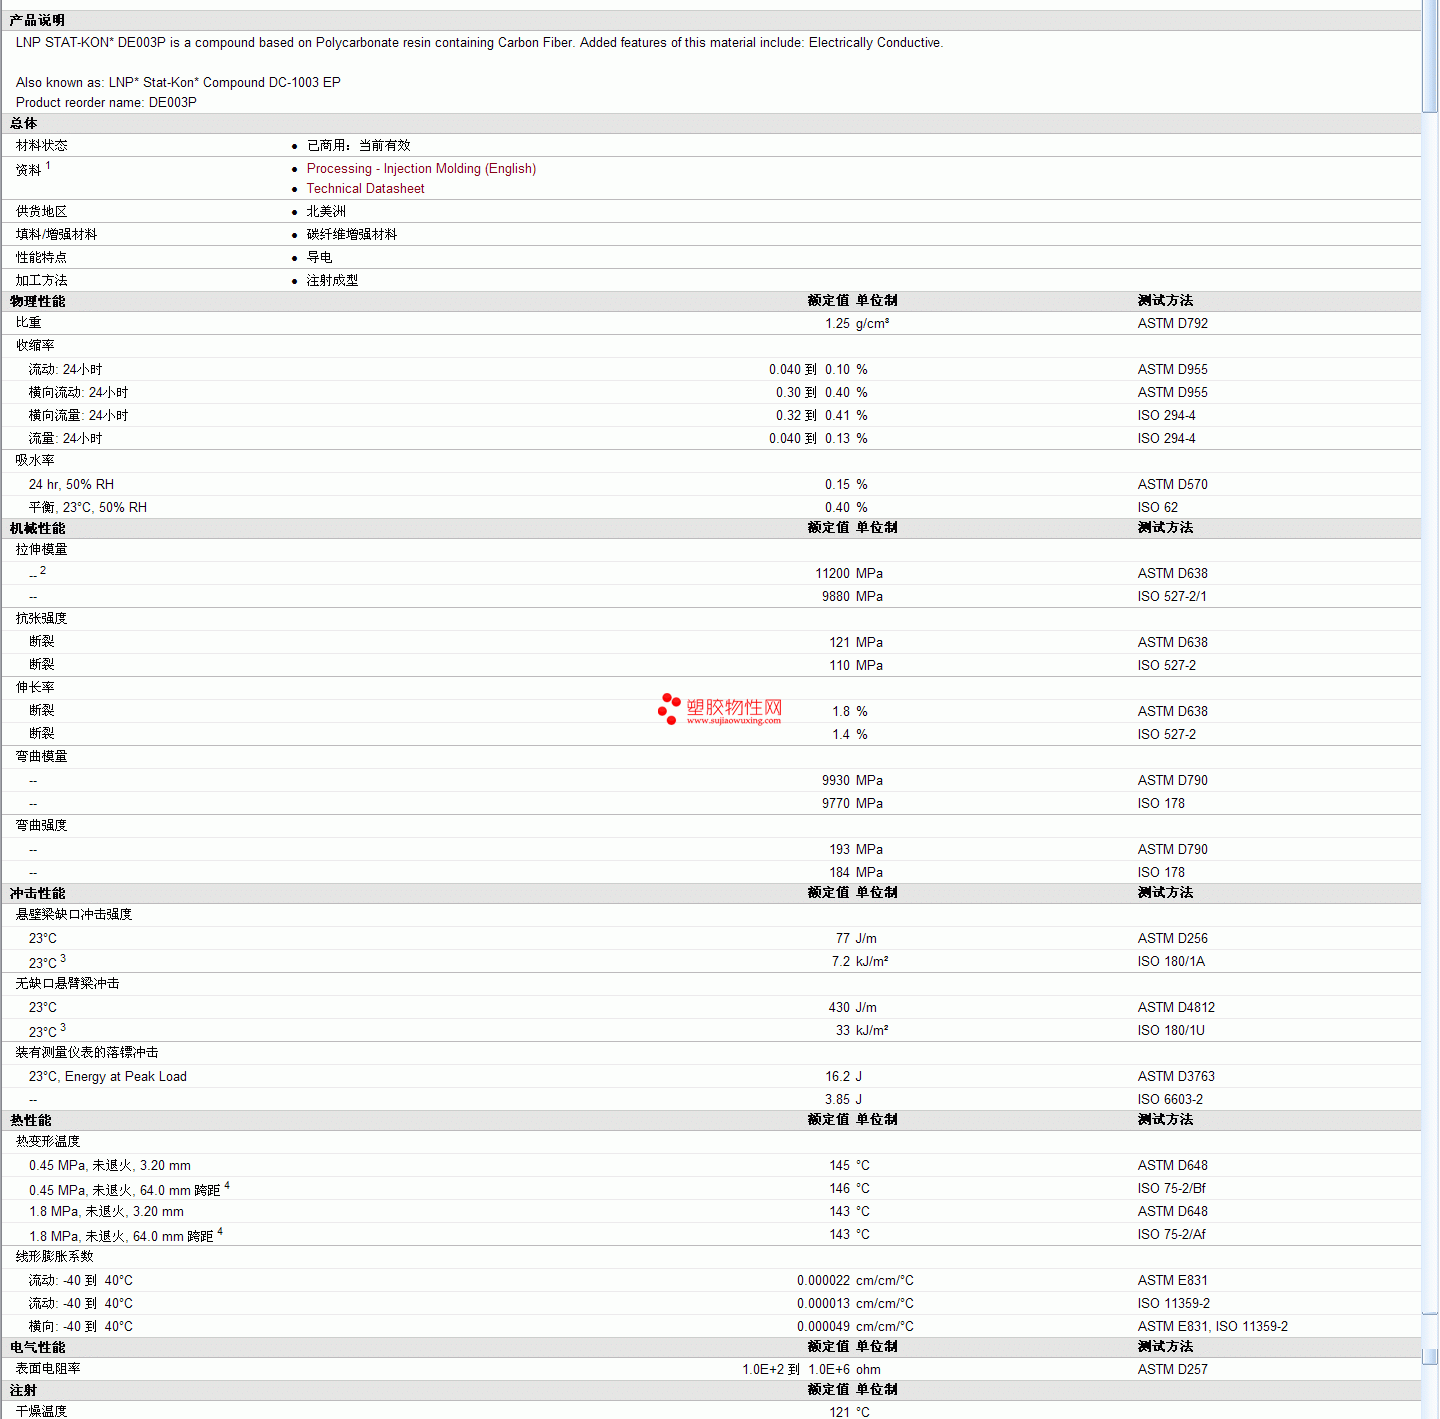Click the 供货地区 row label

tap(42, 212)
